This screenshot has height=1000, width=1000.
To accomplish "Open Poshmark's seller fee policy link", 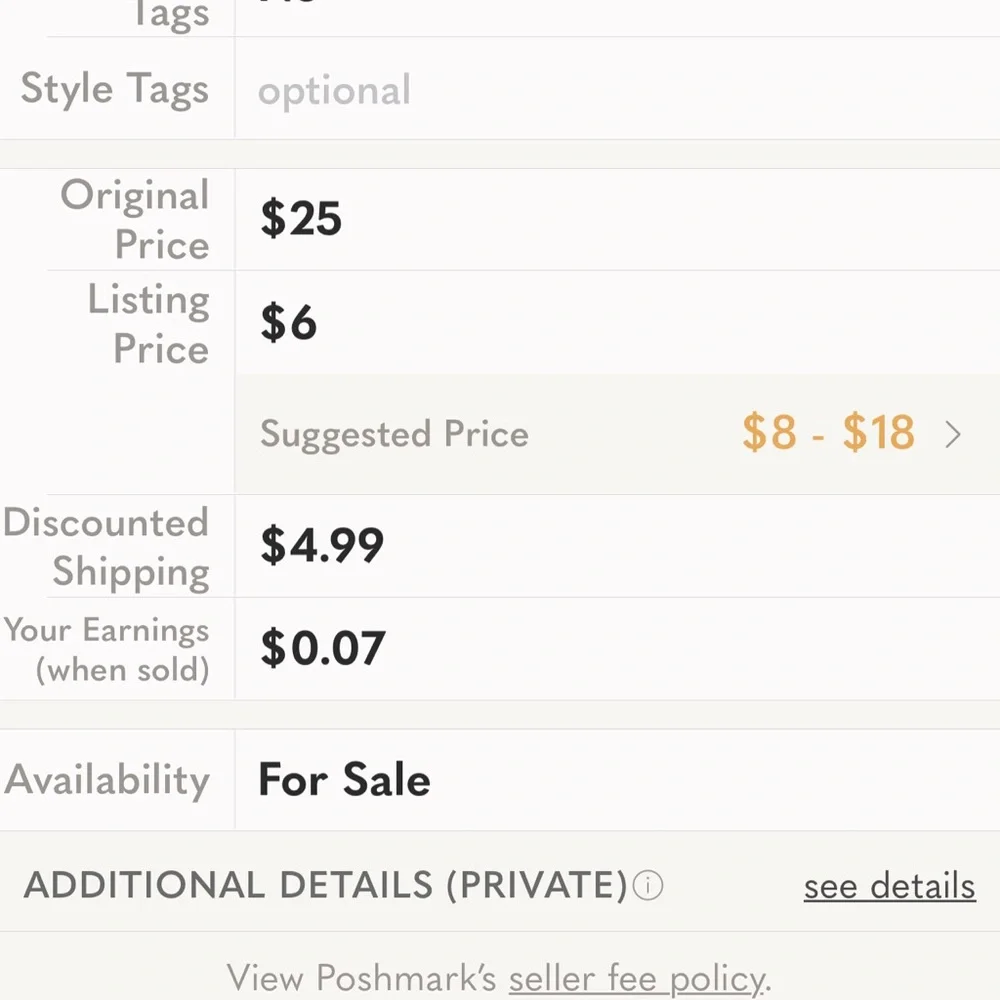I will point(636,978).
